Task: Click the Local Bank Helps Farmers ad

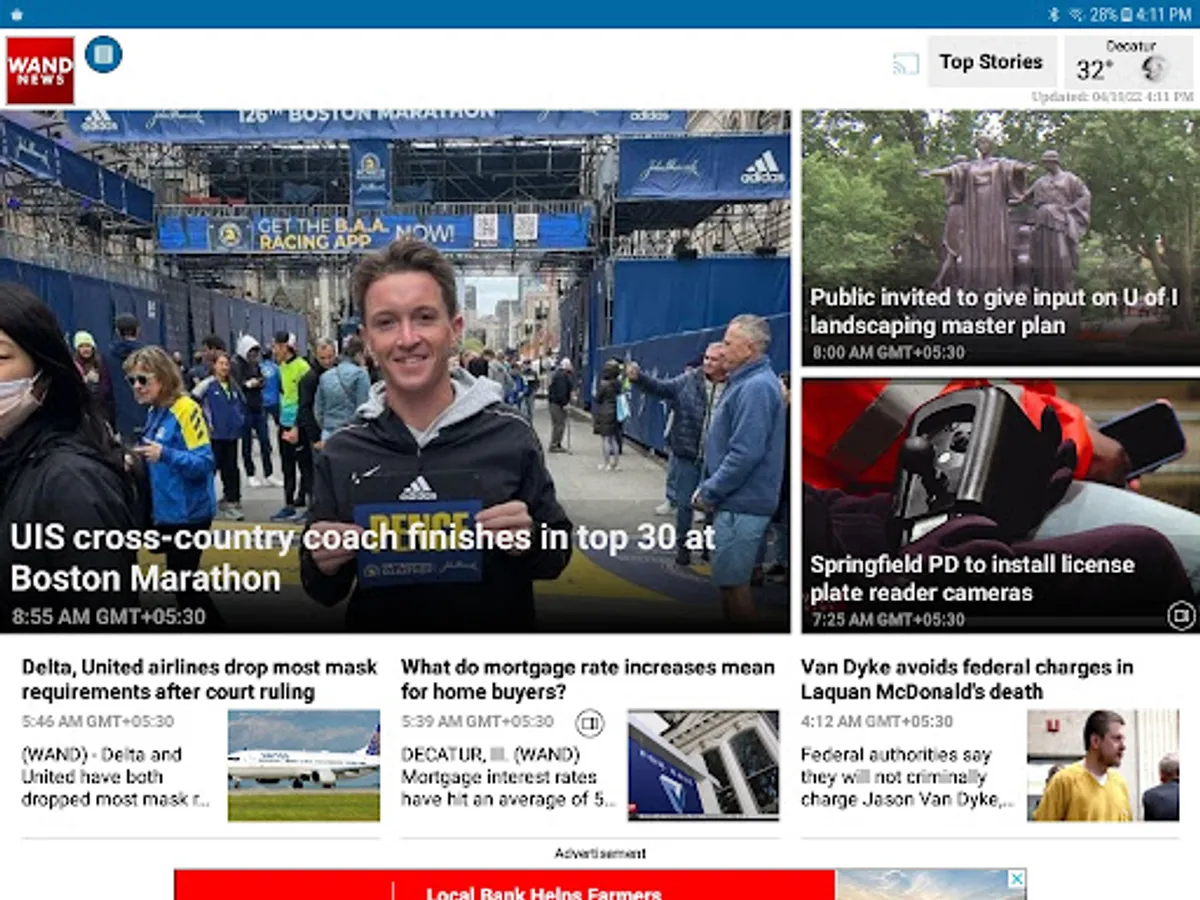Action: point(600,885)
